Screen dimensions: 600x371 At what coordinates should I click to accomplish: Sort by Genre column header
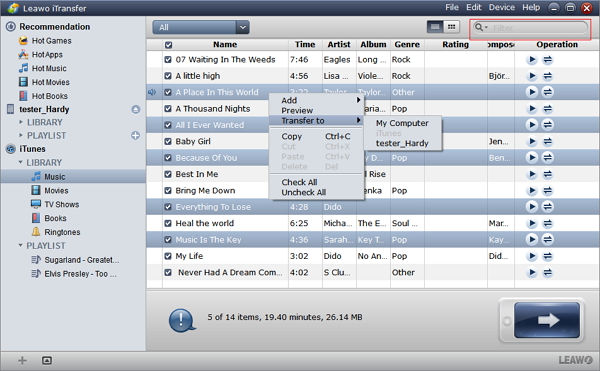point(407,44)
